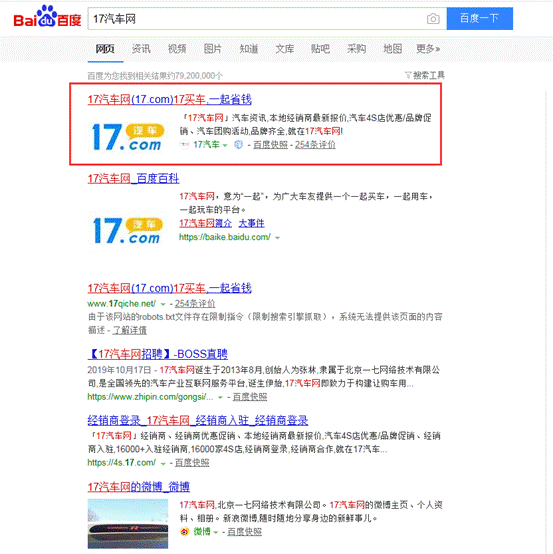Viewport: 553px width, 554px height.
Task: Click the Weibo logo icon
Action: pyautogui.click(x=184, y=532)
